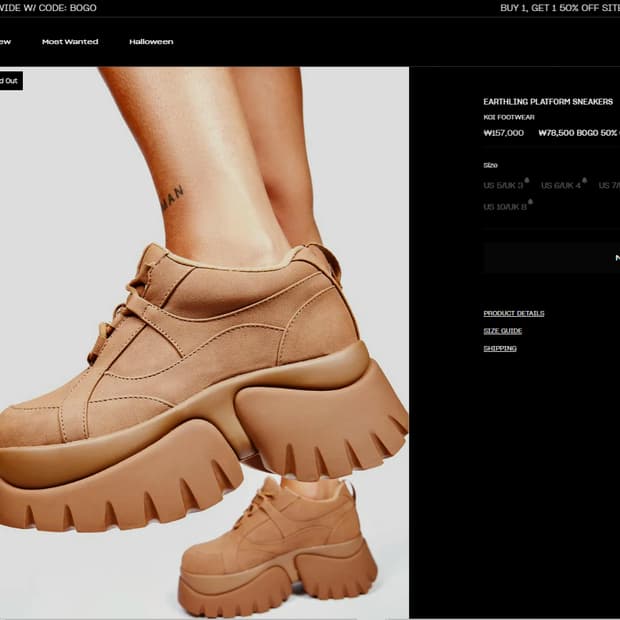Click the notify bell beside US 5/UK 3
The height and width of the screenshot is (620, 620).
527,181
